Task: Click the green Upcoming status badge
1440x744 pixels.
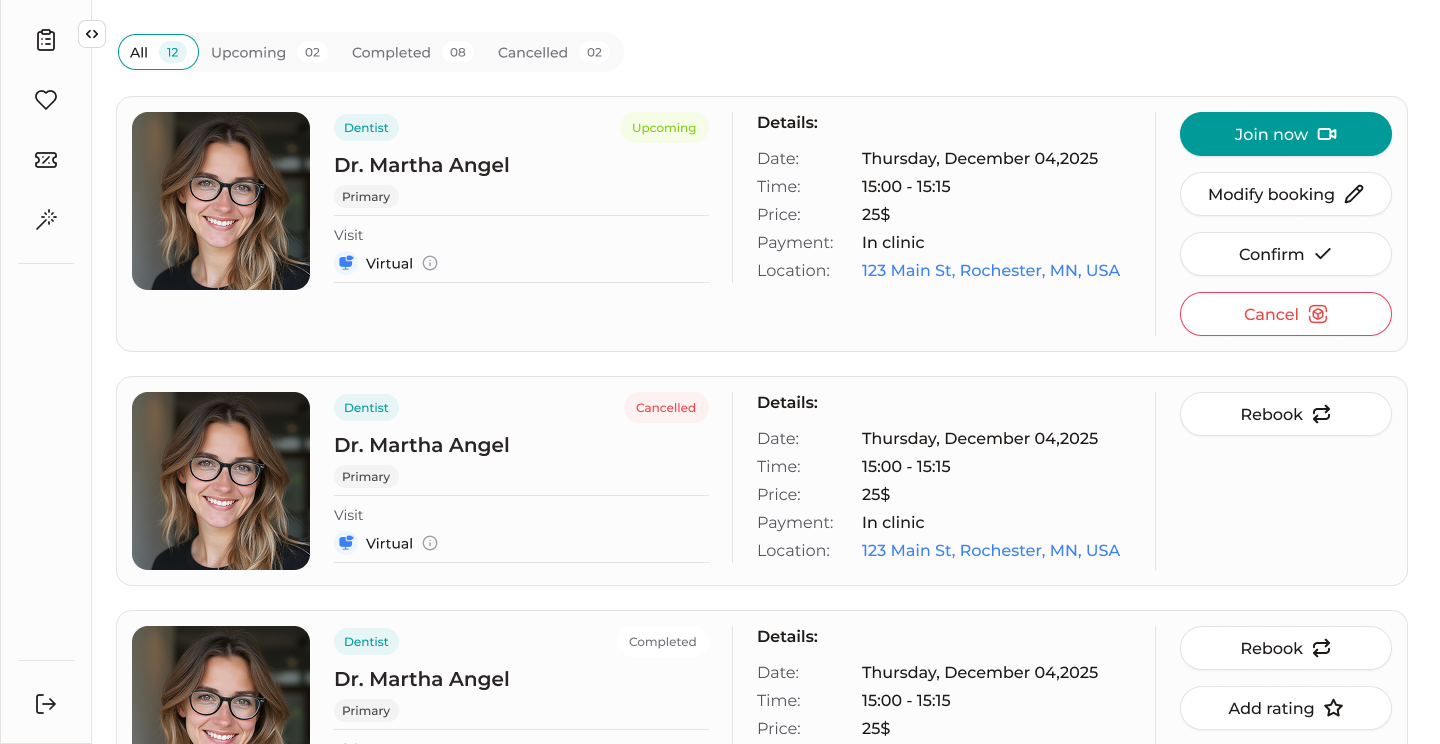Action: pos(664,128)
